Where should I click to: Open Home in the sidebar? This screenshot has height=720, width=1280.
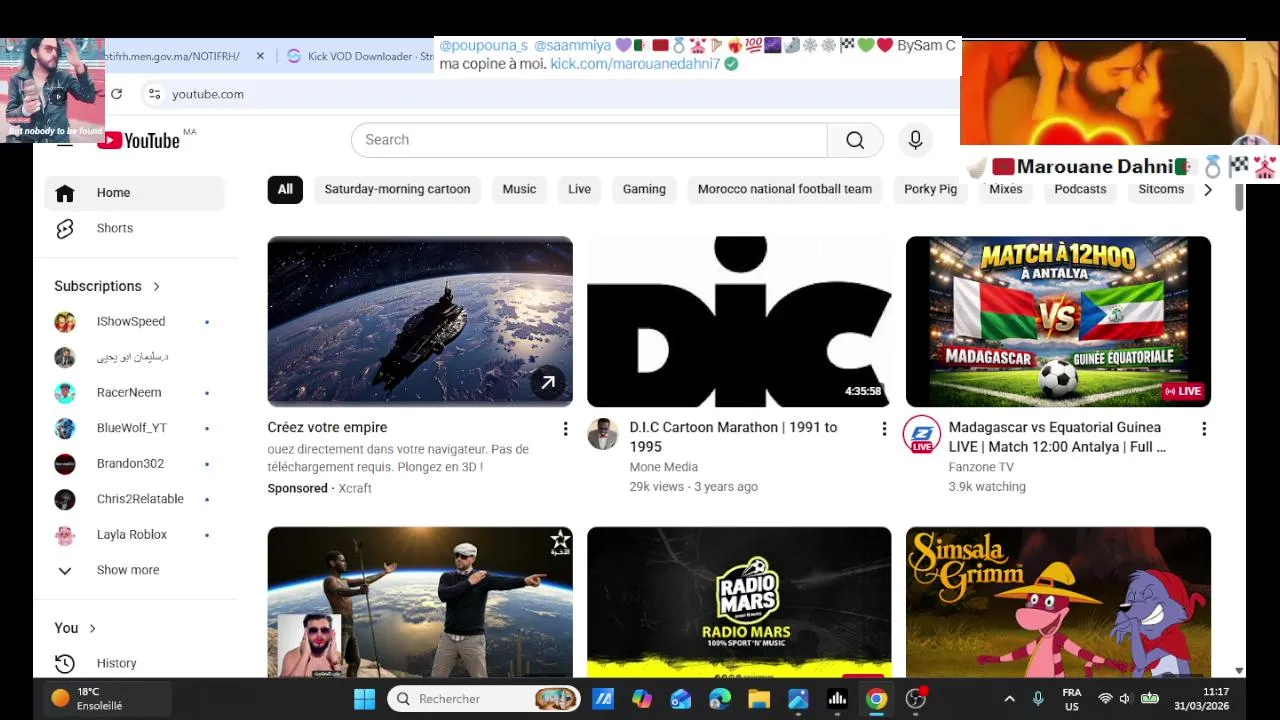pos(134,193)
